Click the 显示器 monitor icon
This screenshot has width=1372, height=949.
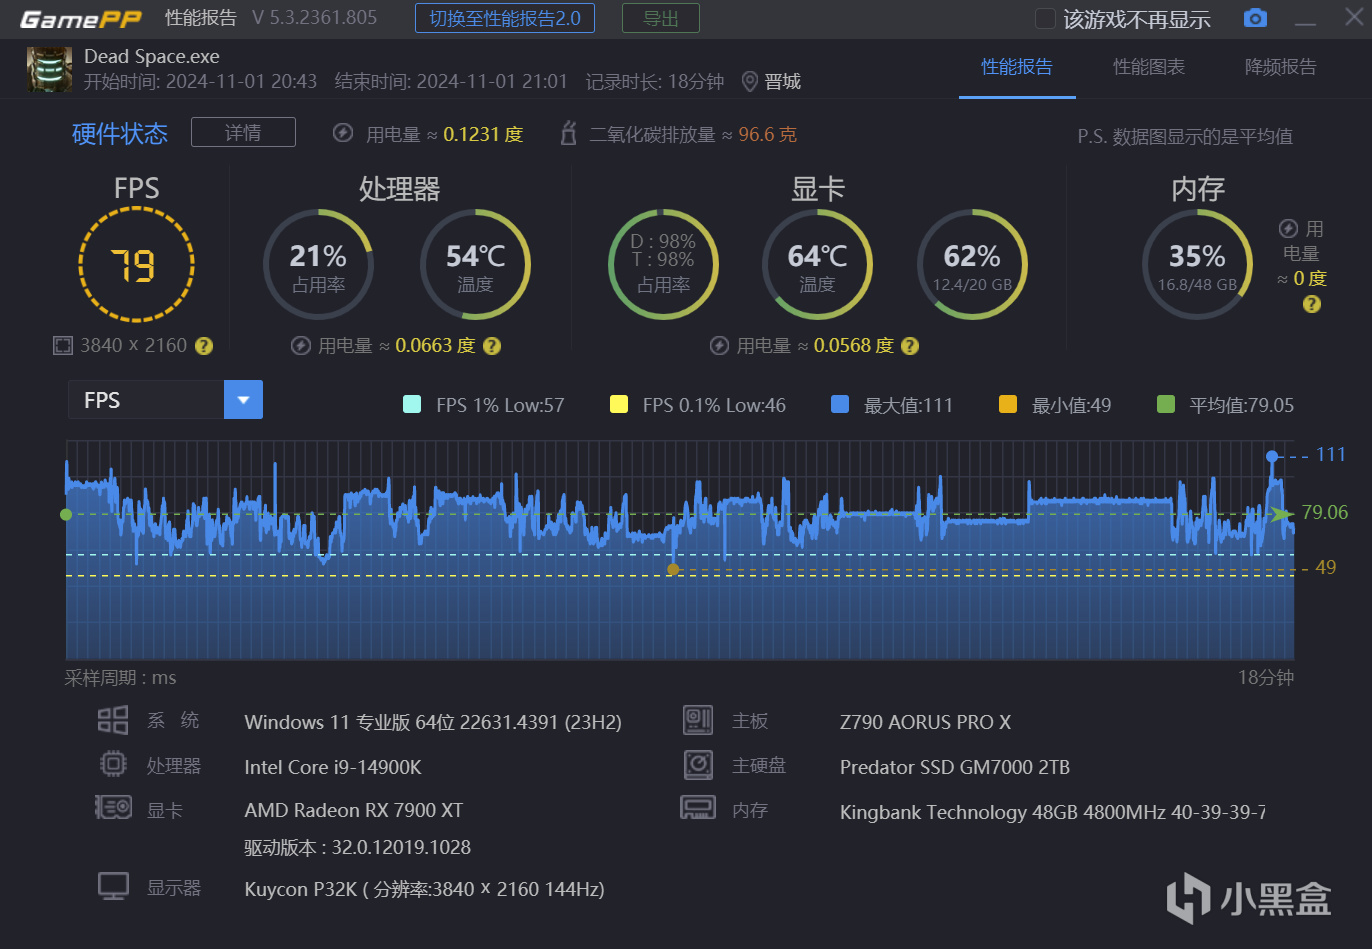(113, 887)
